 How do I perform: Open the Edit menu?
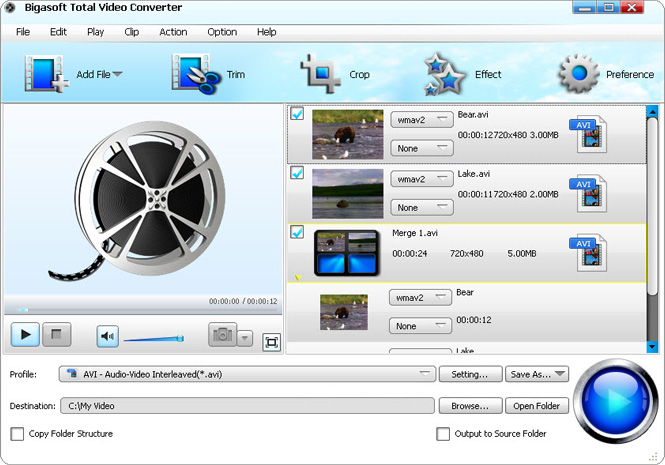pos(58,32)
